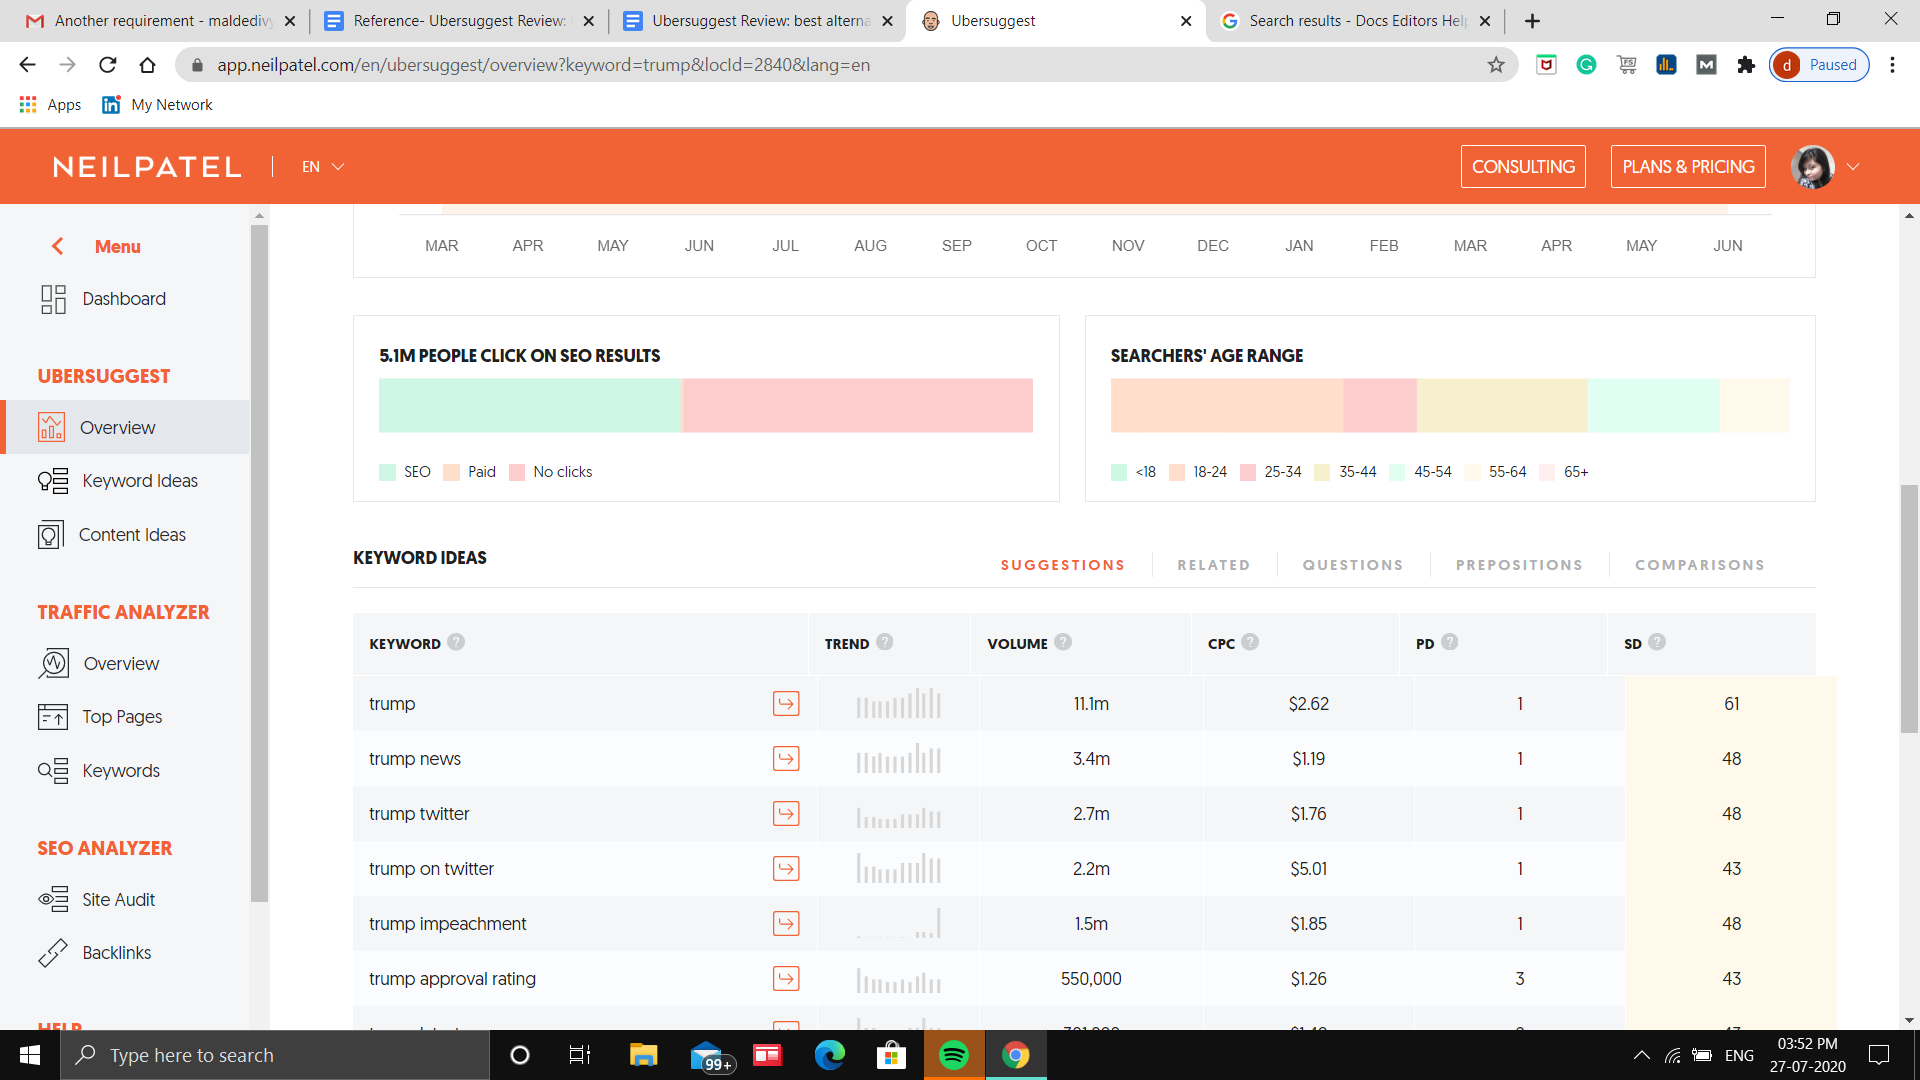
Task: Open 'trump impeachment' keyword link
Action: click(447, 924)
